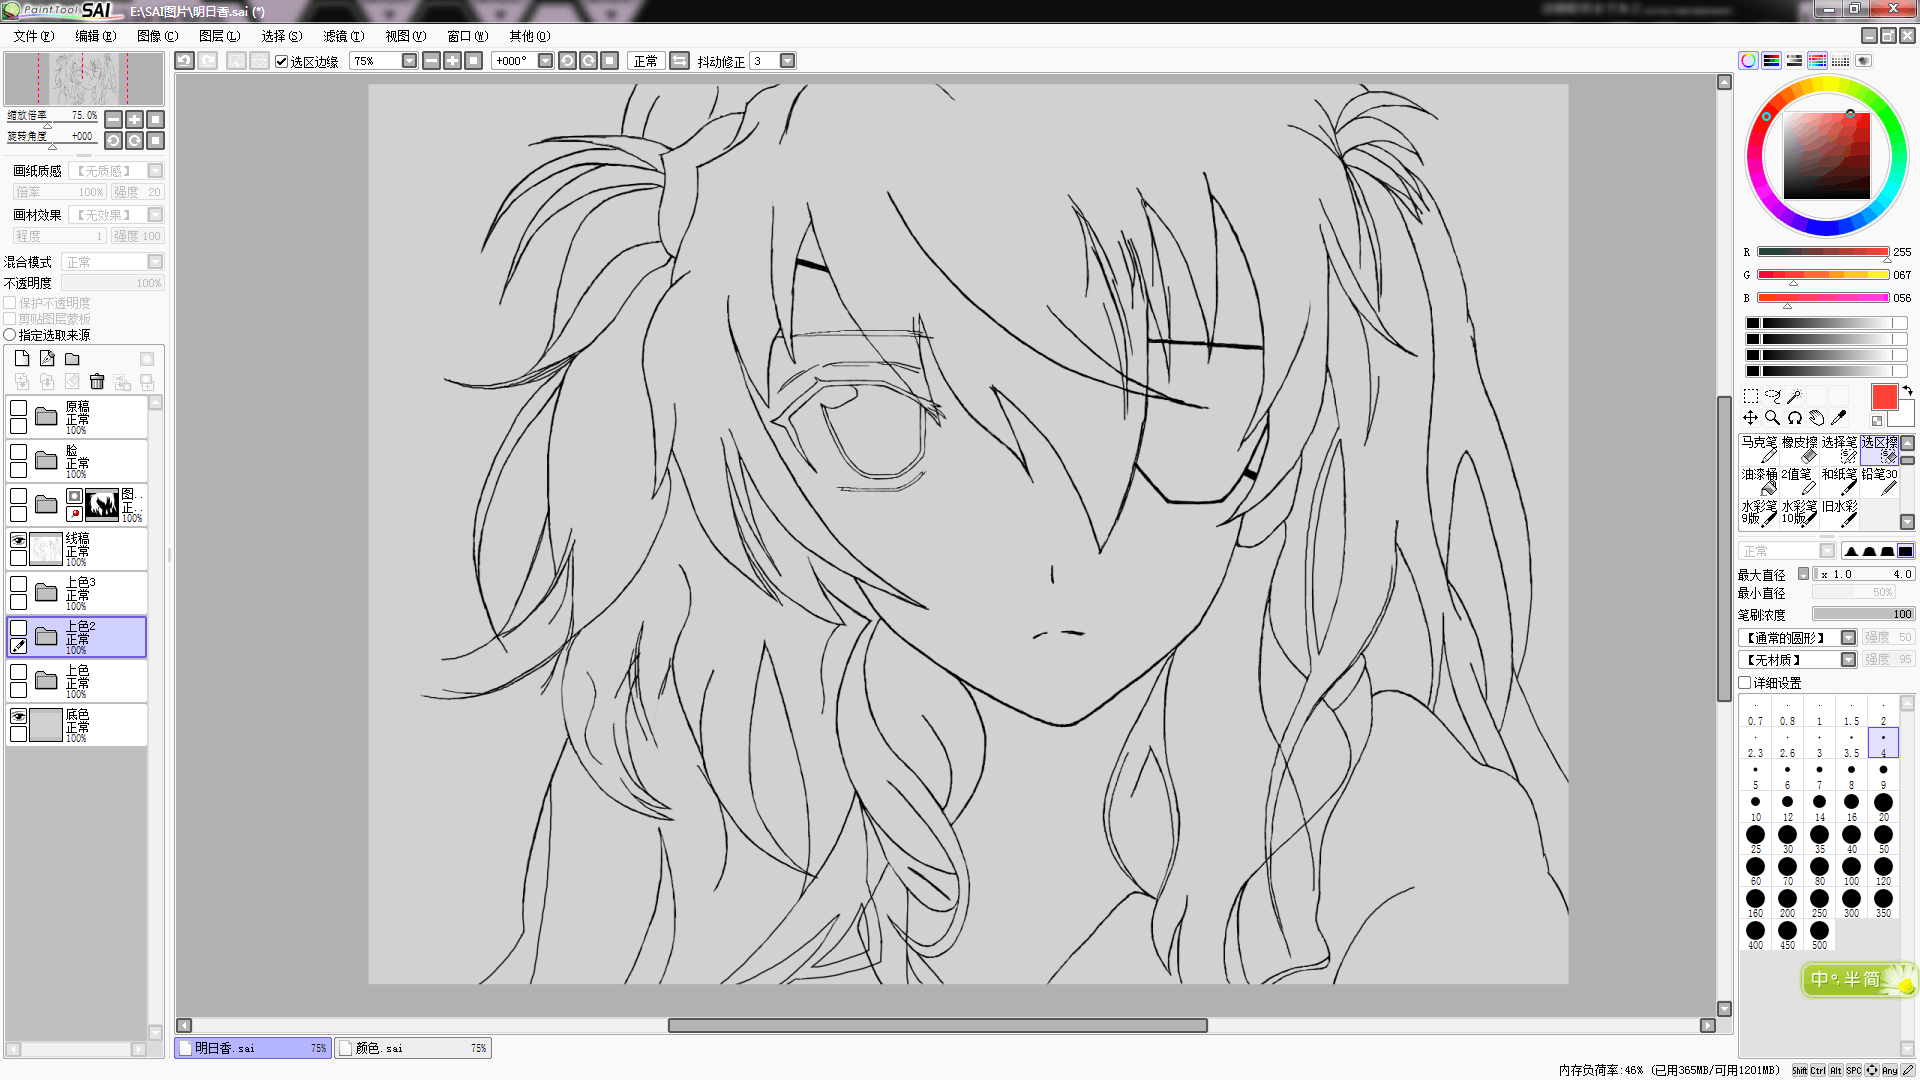Delete layer with the trash can icon
Screen dimensions: 1920x1080
pyautogui.click(x=97, y=382)
